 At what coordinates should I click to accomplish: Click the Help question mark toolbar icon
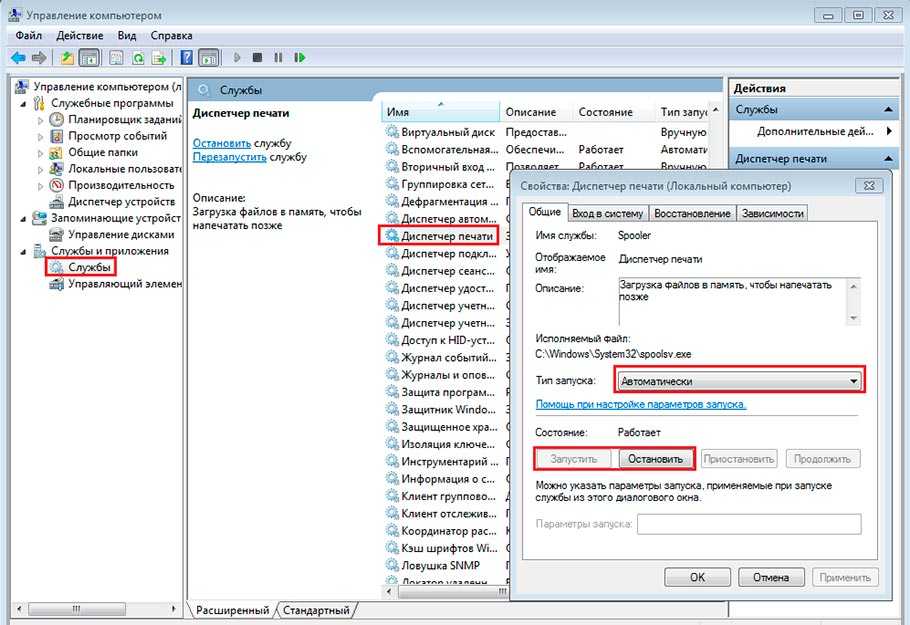click(187, 58)
